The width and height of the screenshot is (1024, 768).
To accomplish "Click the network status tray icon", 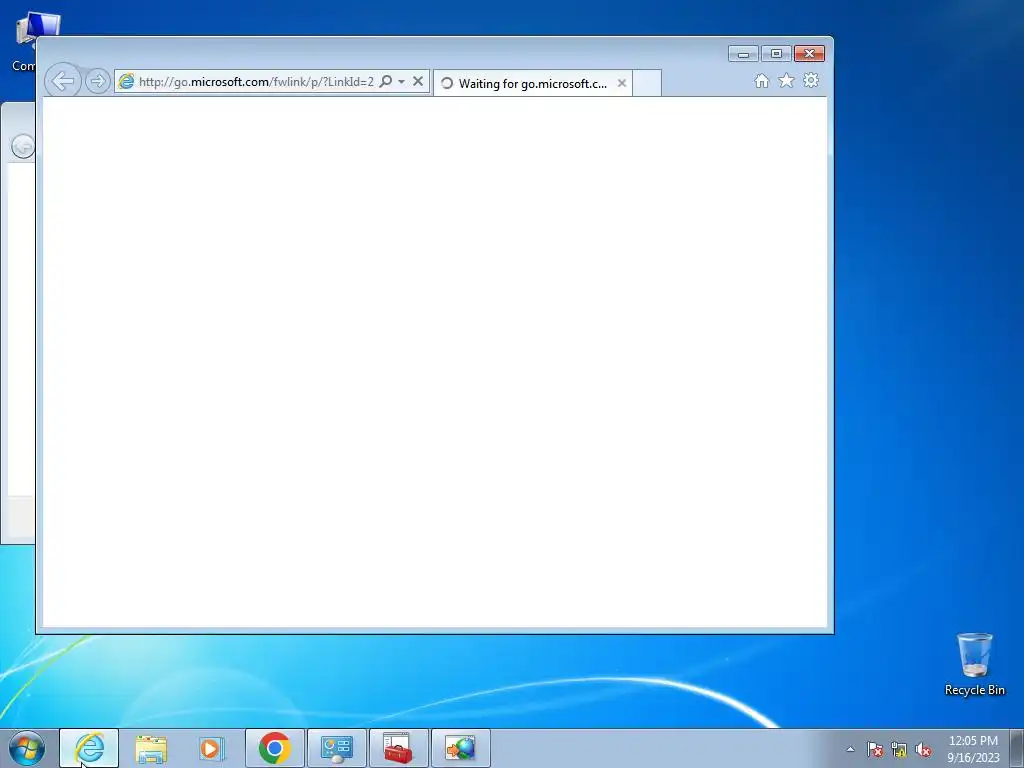I will 899,750.
